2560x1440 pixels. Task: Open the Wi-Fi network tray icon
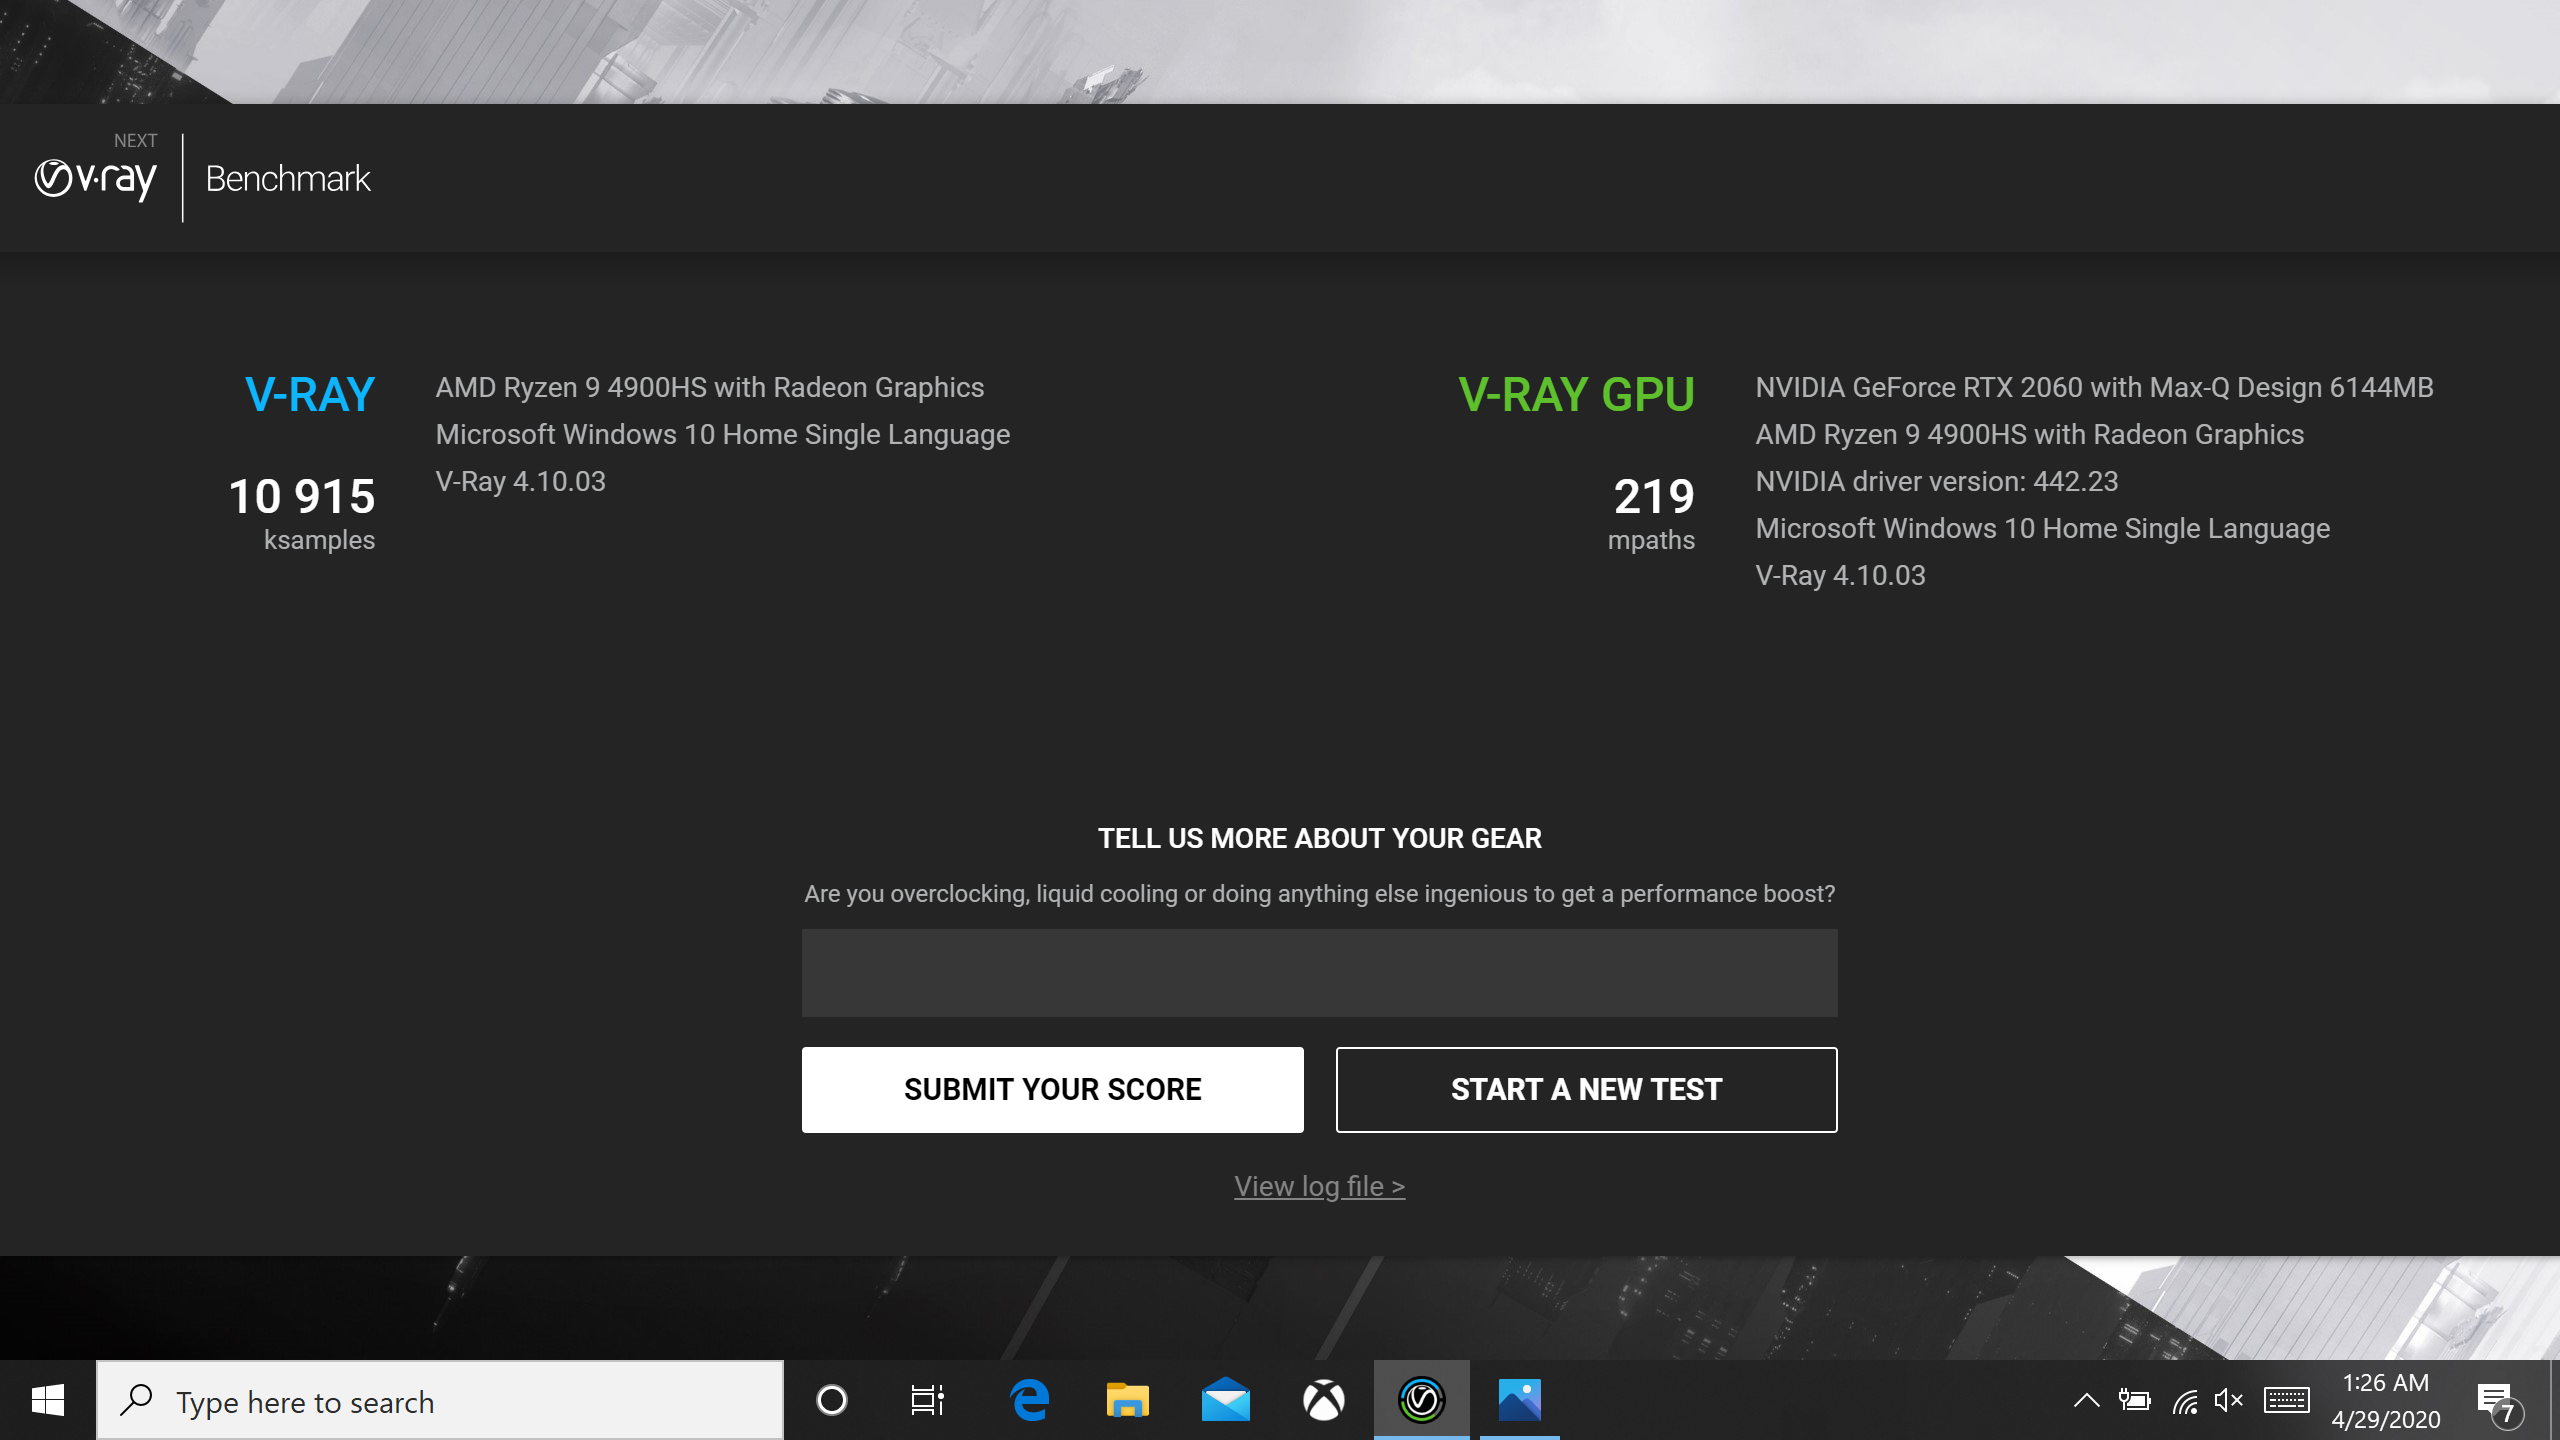[2184, 1401]
